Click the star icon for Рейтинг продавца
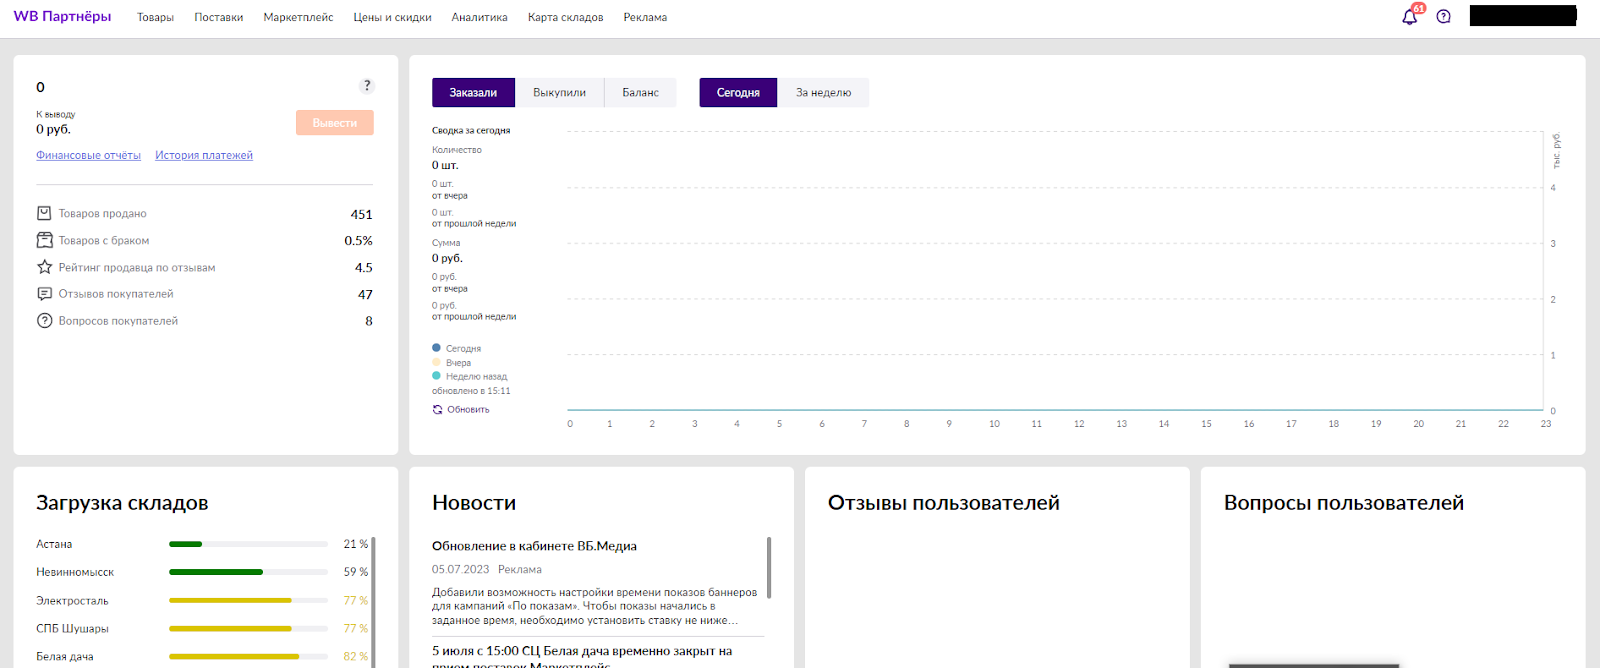 44,267
